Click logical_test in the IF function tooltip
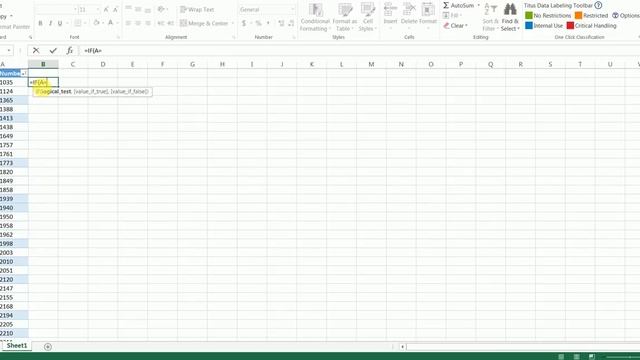This screenshot has width=640, height=360. [56, 91]
